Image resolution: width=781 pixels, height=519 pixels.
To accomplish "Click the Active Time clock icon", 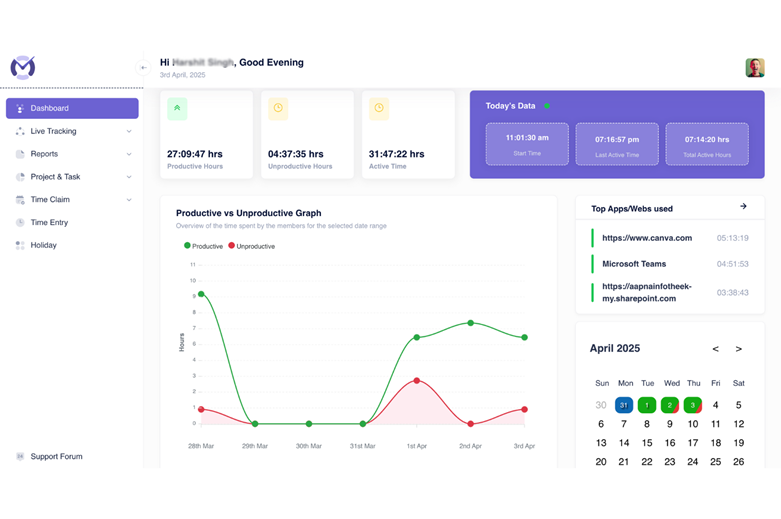I will pyautogui.click(x=379, y=108).
